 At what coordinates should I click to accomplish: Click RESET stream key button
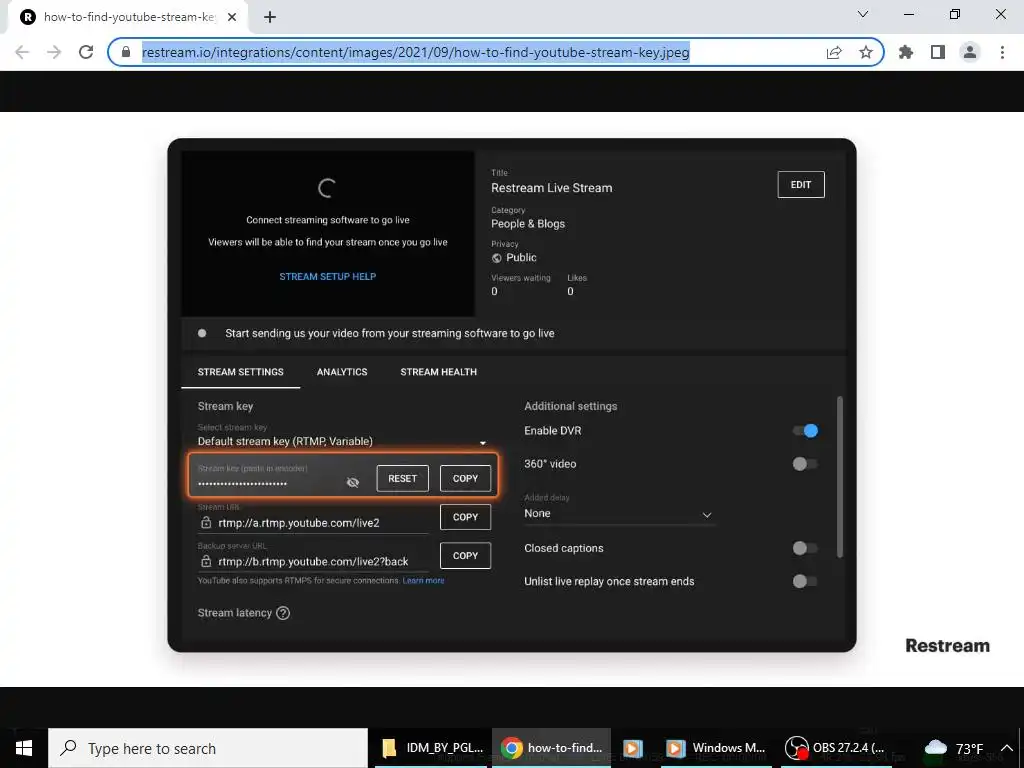click(x=402, y=478)
